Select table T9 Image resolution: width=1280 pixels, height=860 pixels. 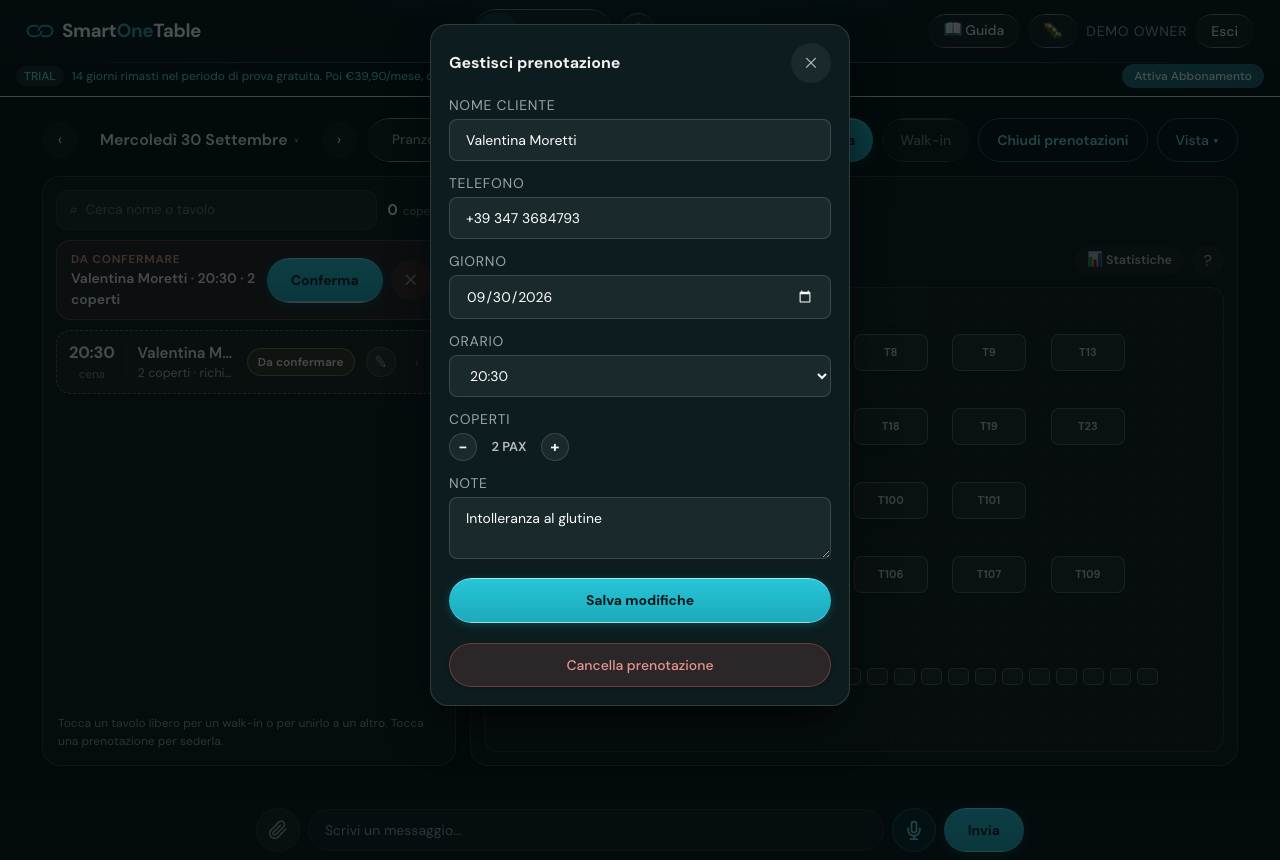[989, 352]
